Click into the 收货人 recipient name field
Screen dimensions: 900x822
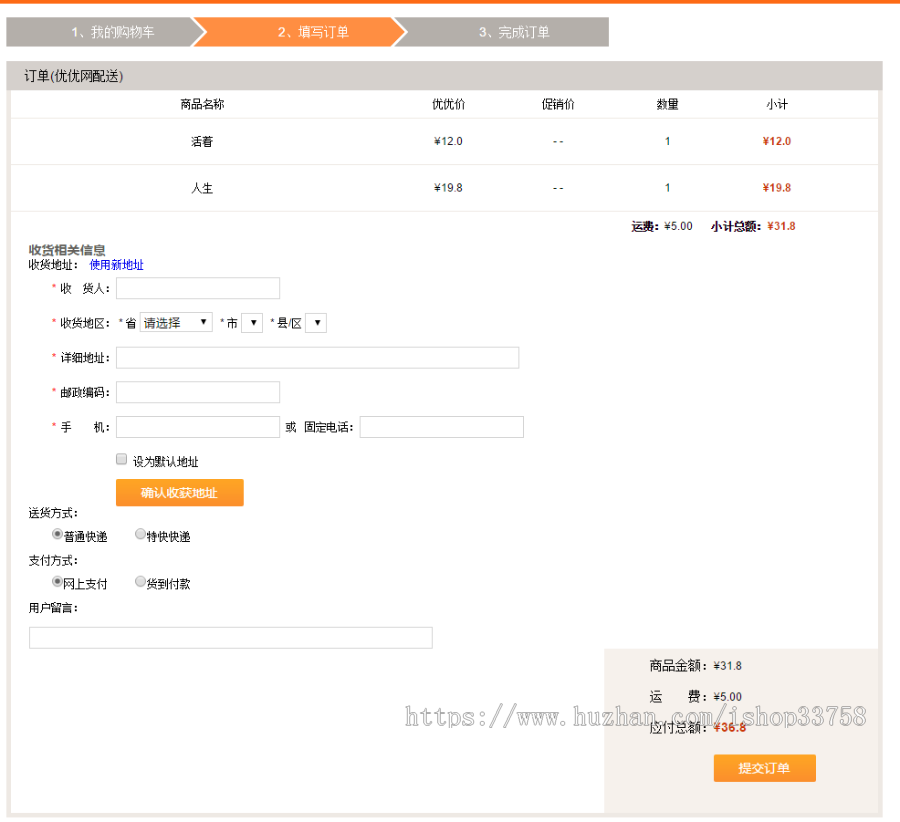pyautogui.click(x=197, y=288)
